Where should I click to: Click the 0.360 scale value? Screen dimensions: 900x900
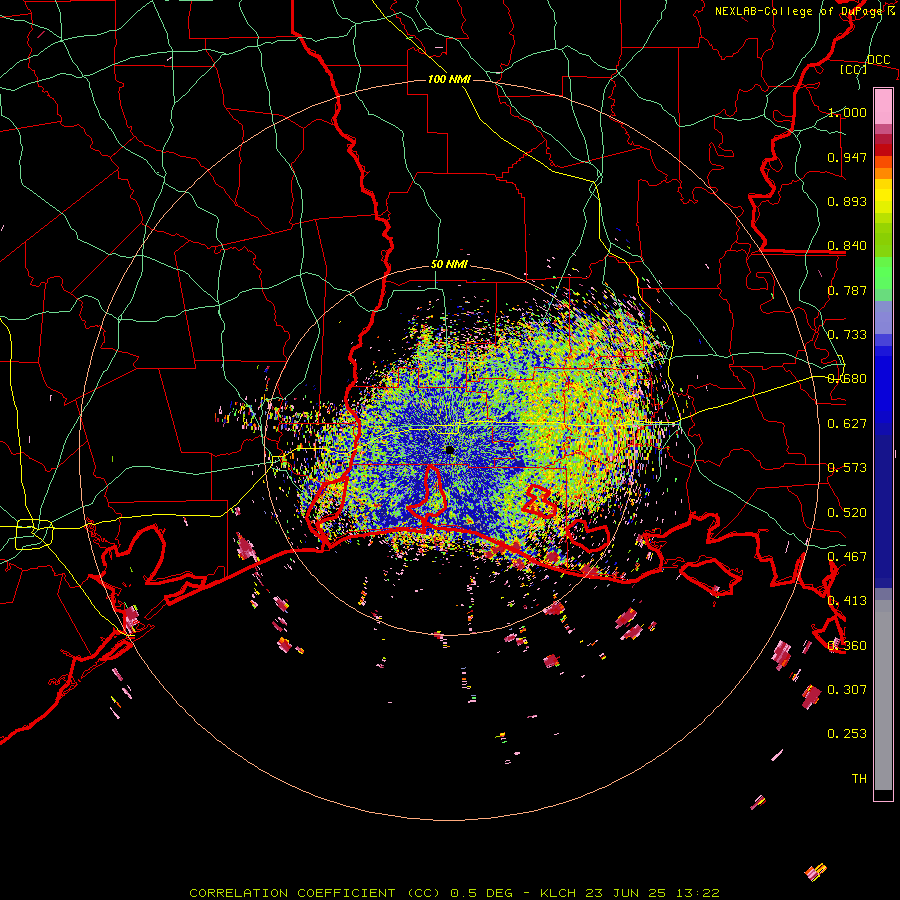click(847, 646)
